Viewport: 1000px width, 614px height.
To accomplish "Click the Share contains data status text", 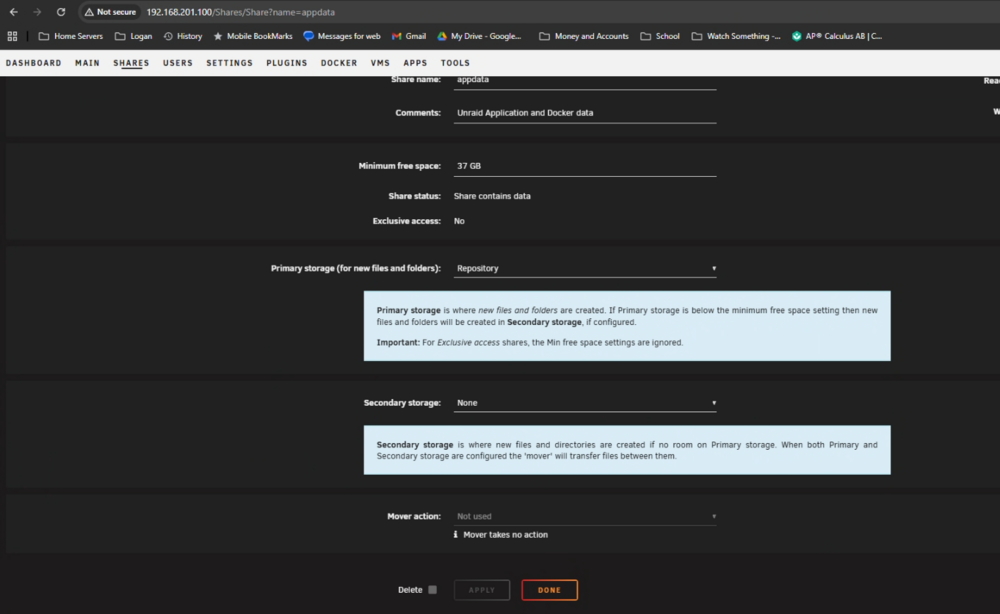I will pyautogui.click(x=492, y=196).
